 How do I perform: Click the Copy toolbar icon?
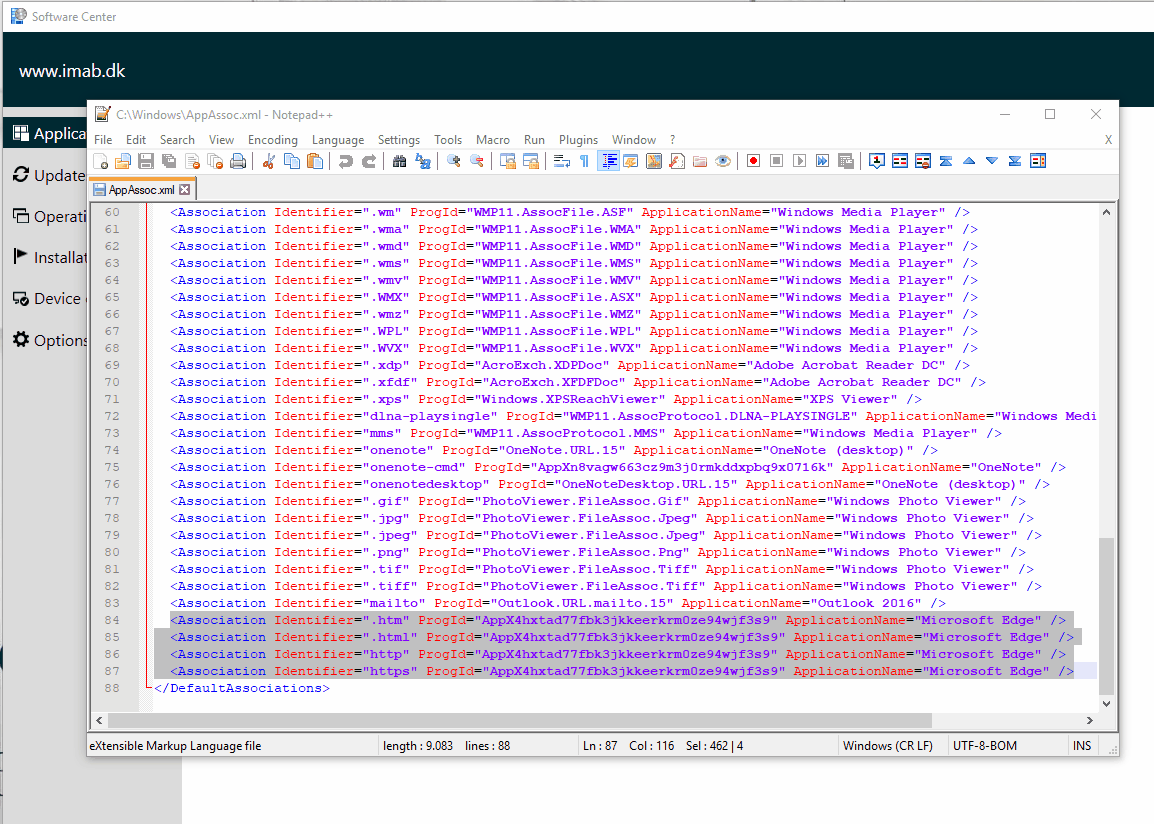pos(292,161)
